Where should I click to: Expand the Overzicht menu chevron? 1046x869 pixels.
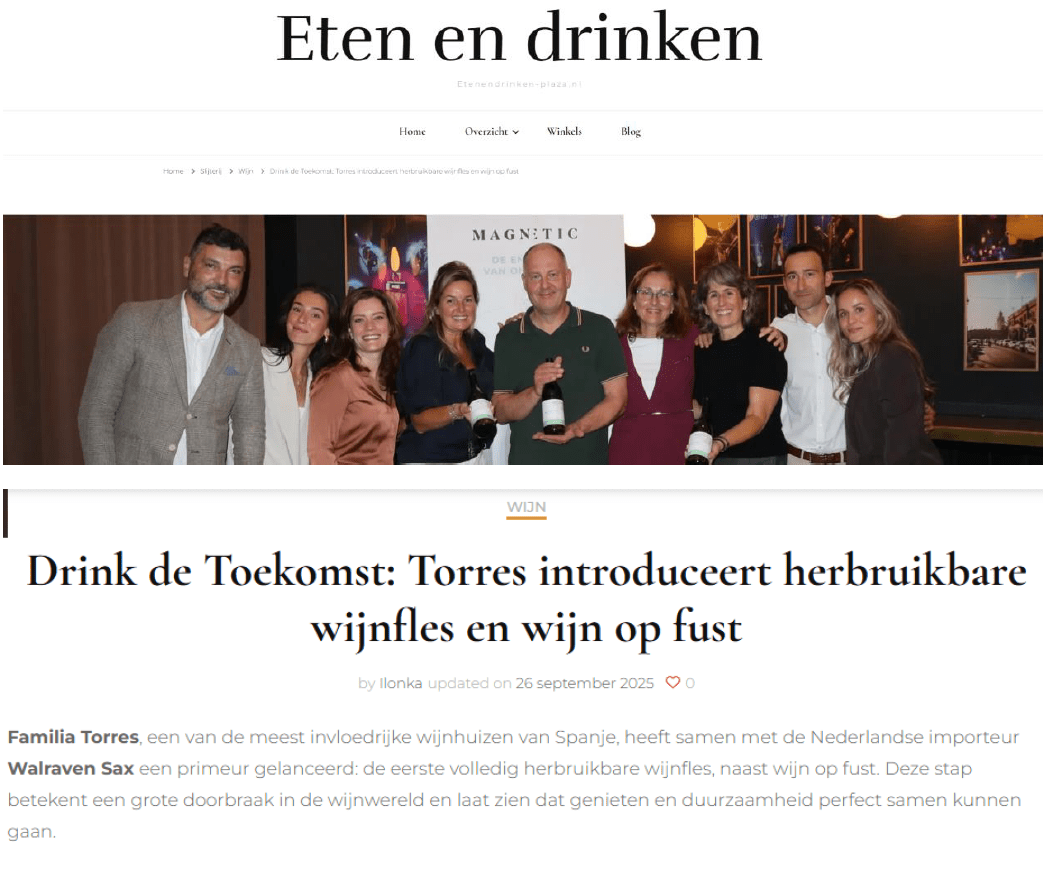(516, 132)
